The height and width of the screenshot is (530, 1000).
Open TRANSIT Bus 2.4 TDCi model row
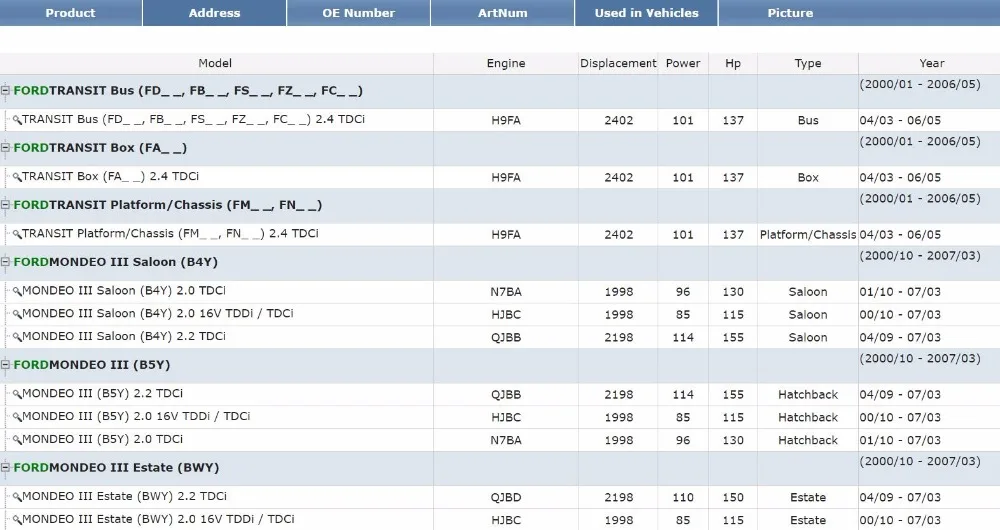[193, 119]
